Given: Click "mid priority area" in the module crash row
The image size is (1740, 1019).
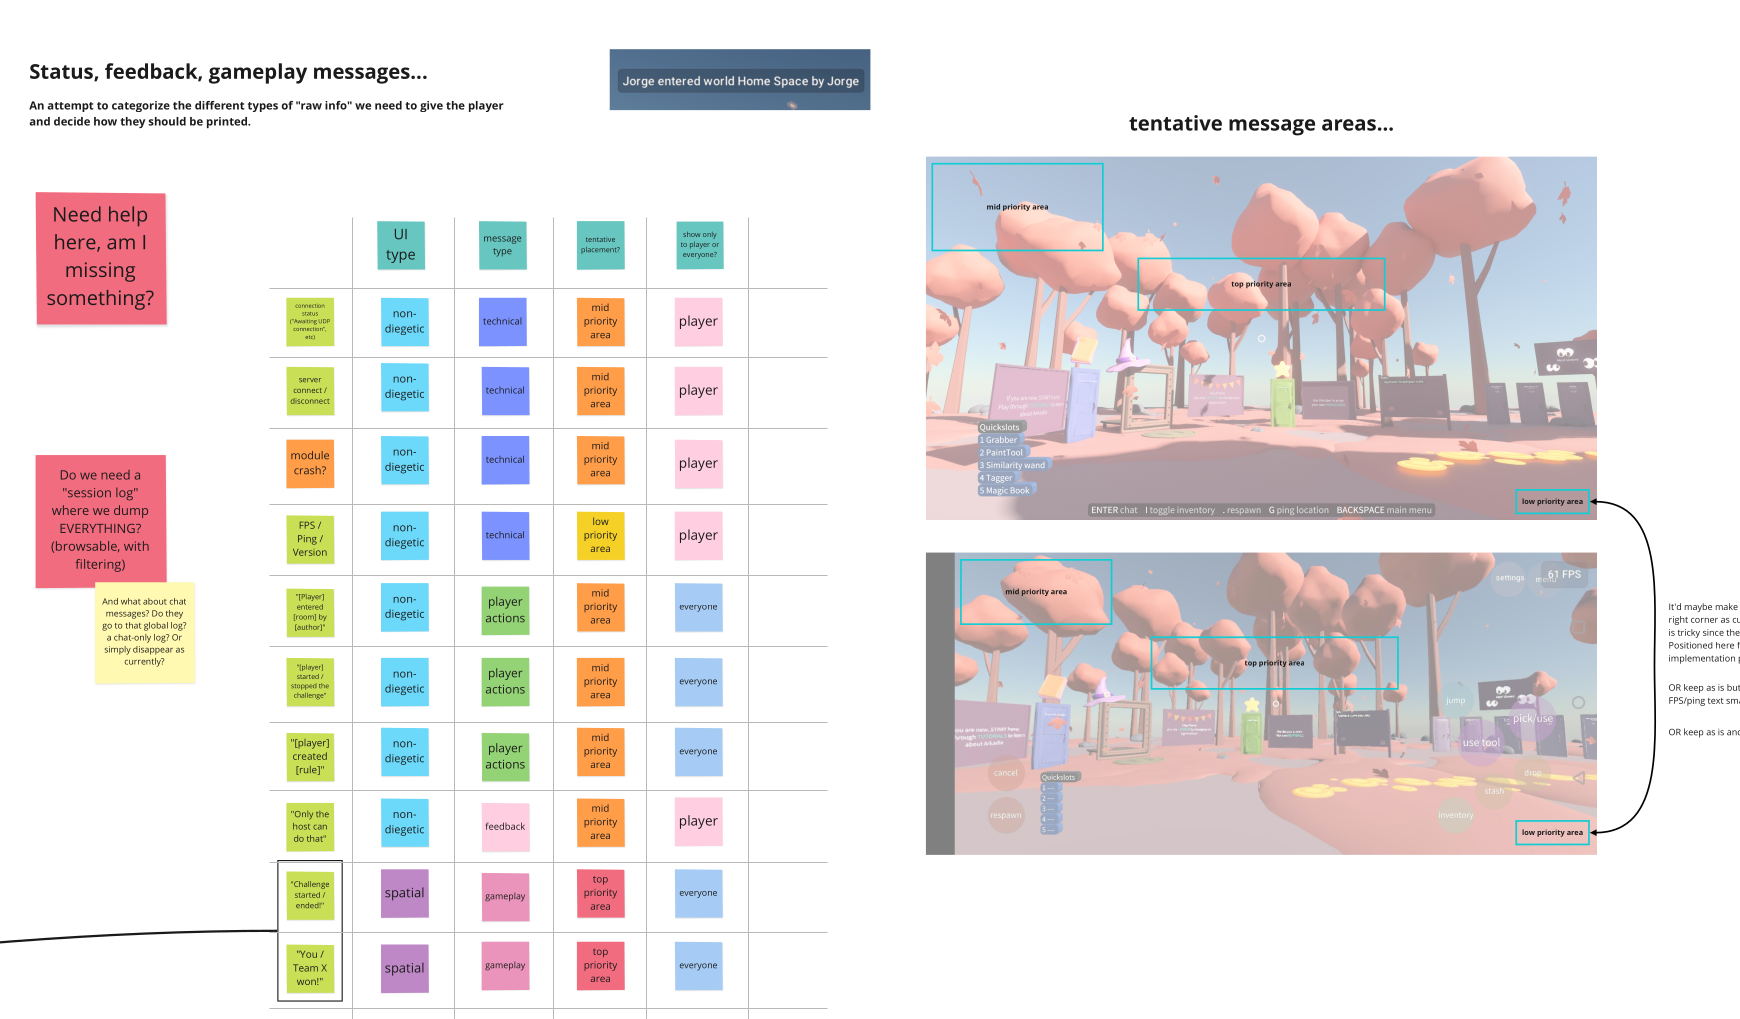Looking at the screenshot, I should pyautogui.click(x=600, y=460).
